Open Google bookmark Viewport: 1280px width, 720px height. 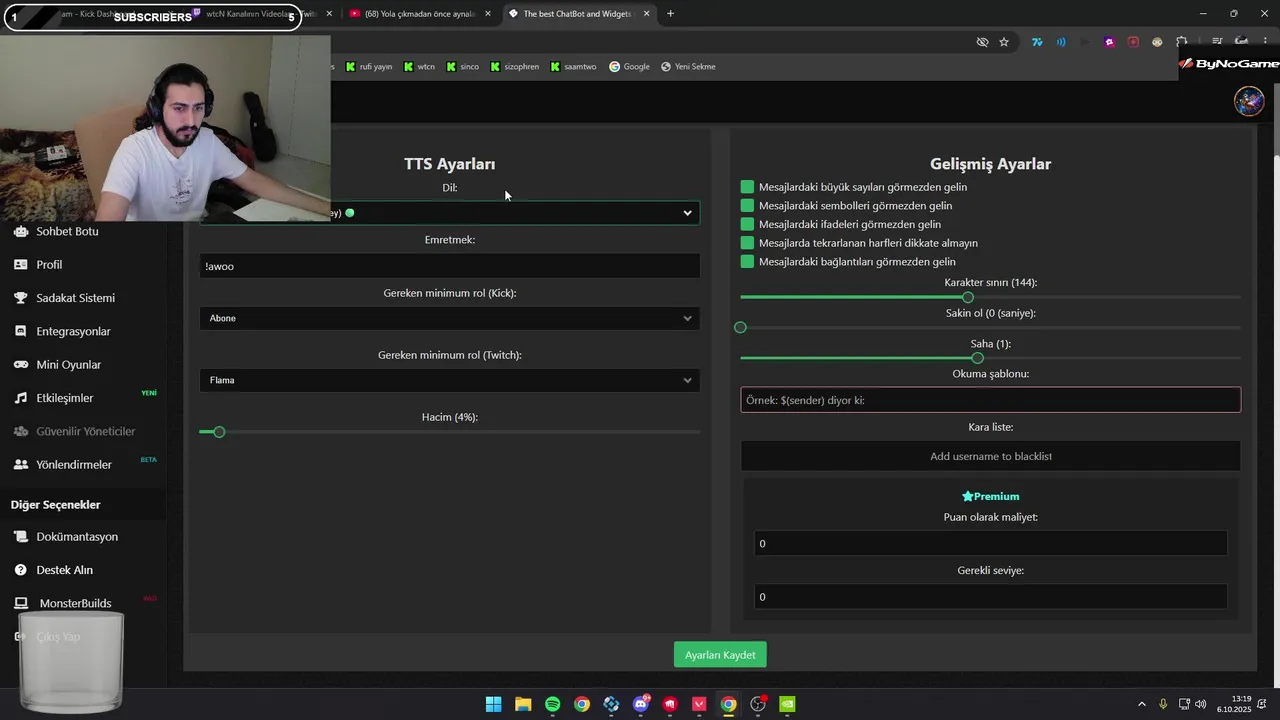629,67
